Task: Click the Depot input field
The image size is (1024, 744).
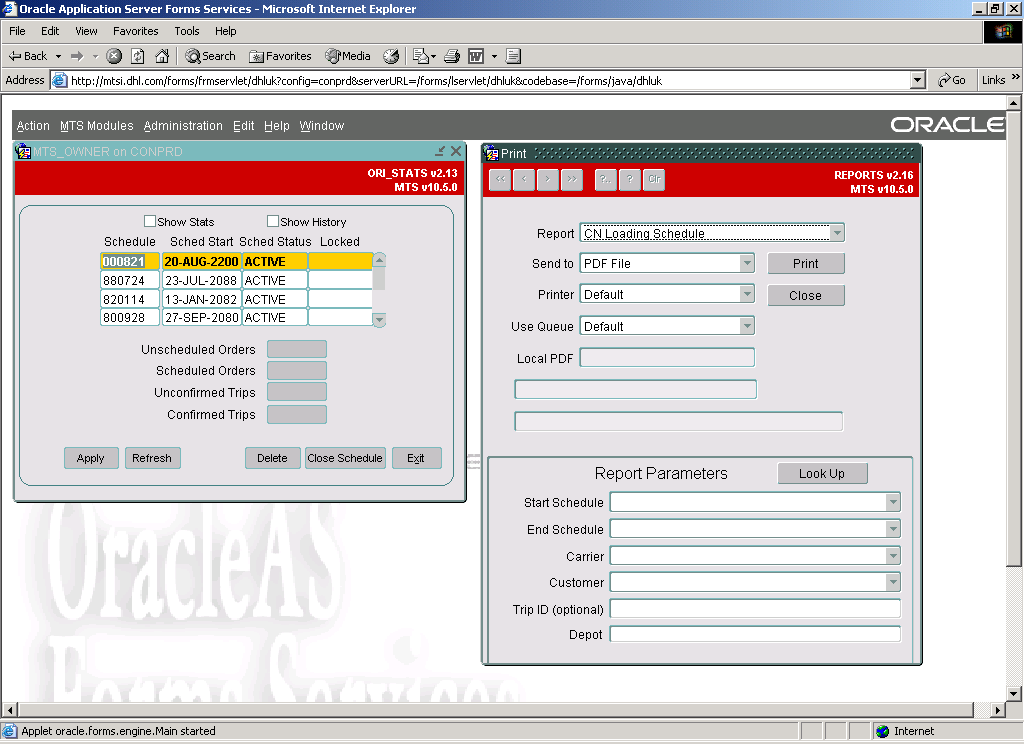Action: [755, 634]
